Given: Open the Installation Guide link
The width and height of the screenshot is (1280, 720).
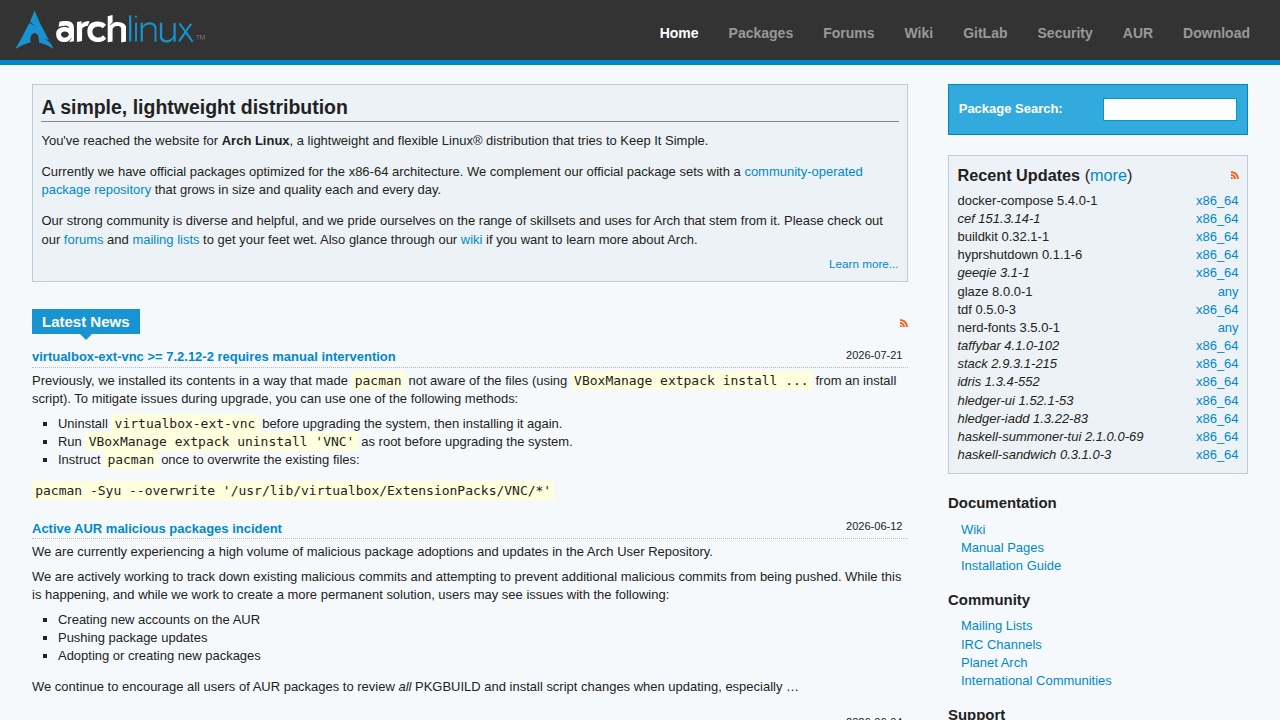Looking at the screenshot, I should pyautogui.click(x=1011, y=566).
